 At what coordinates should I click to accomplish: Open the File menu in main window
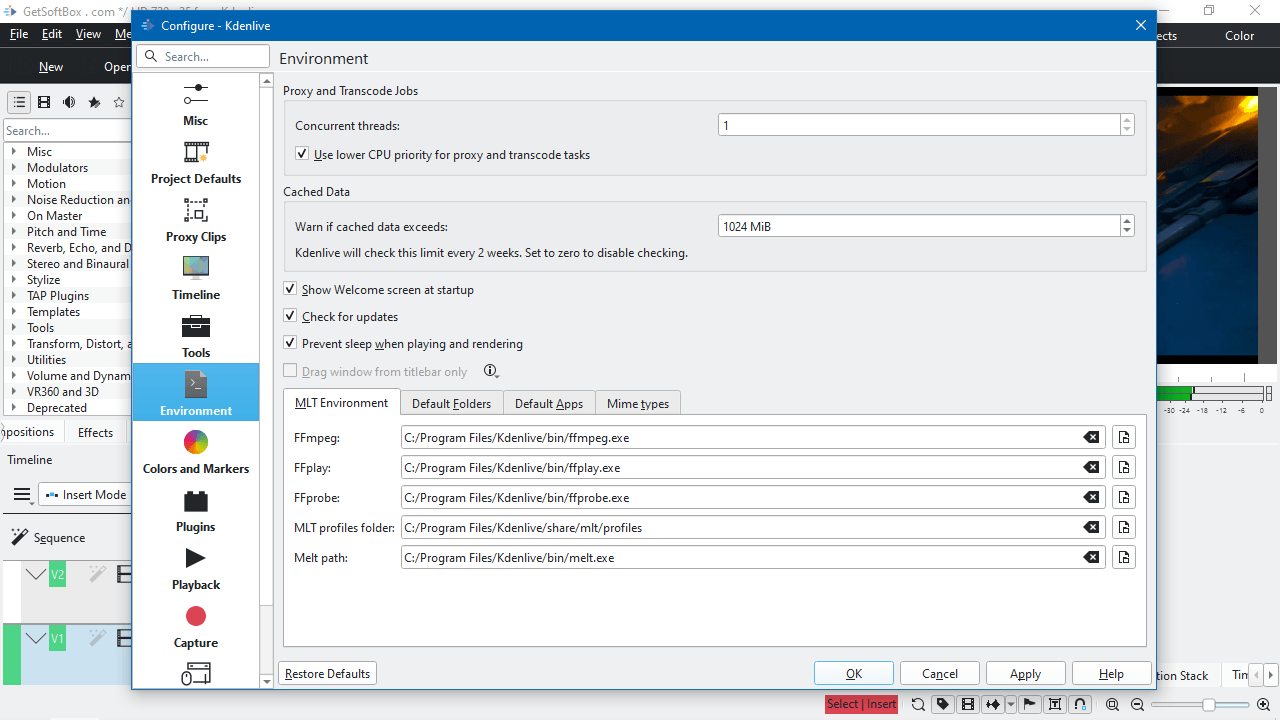pos(19,34)
